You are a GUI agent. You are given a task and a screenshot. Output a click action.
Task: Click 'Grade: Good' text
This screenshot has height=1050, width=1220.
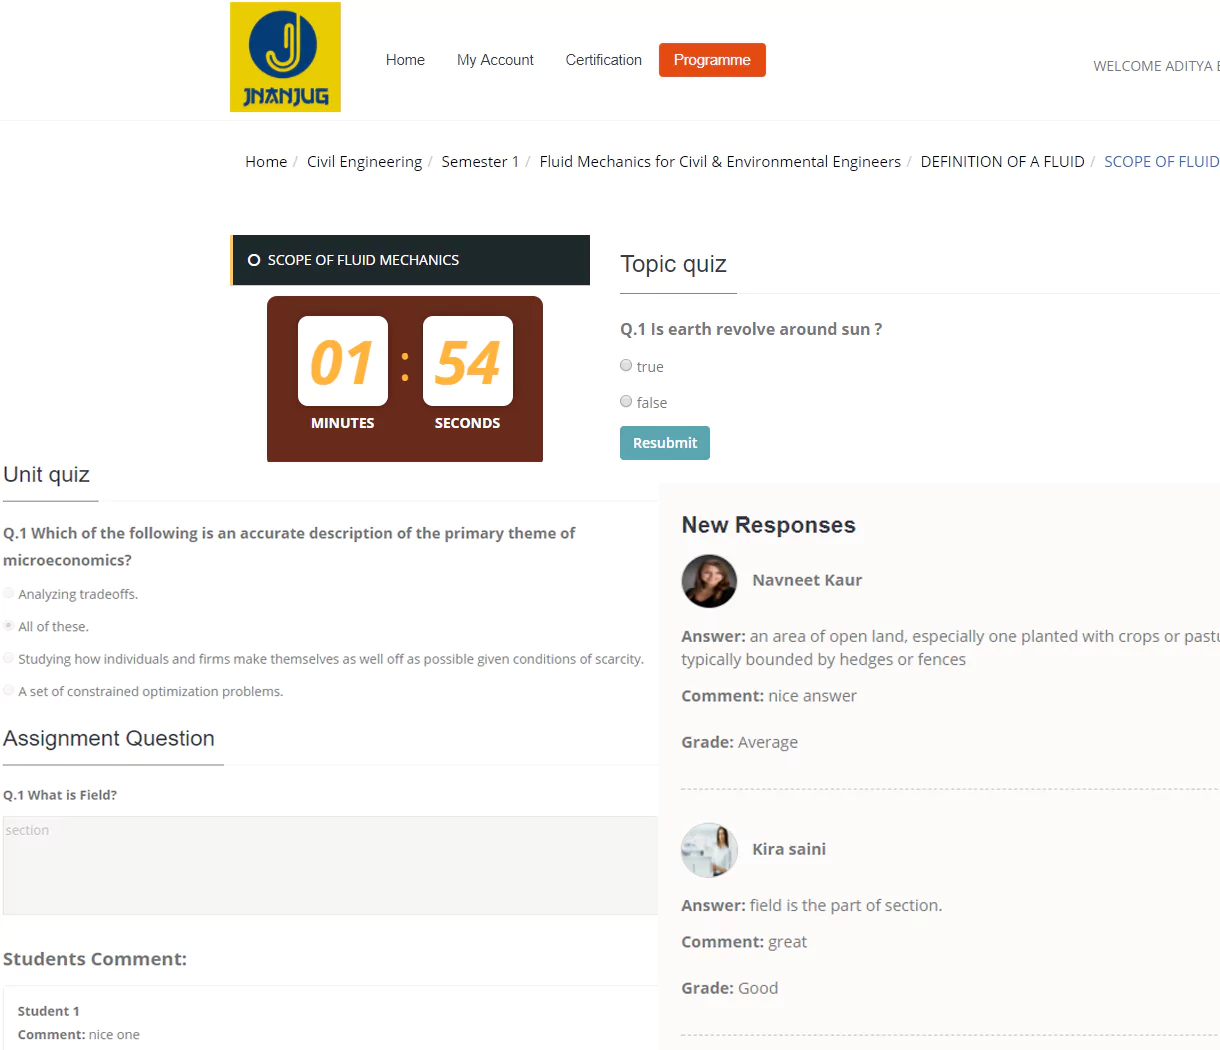729,988
